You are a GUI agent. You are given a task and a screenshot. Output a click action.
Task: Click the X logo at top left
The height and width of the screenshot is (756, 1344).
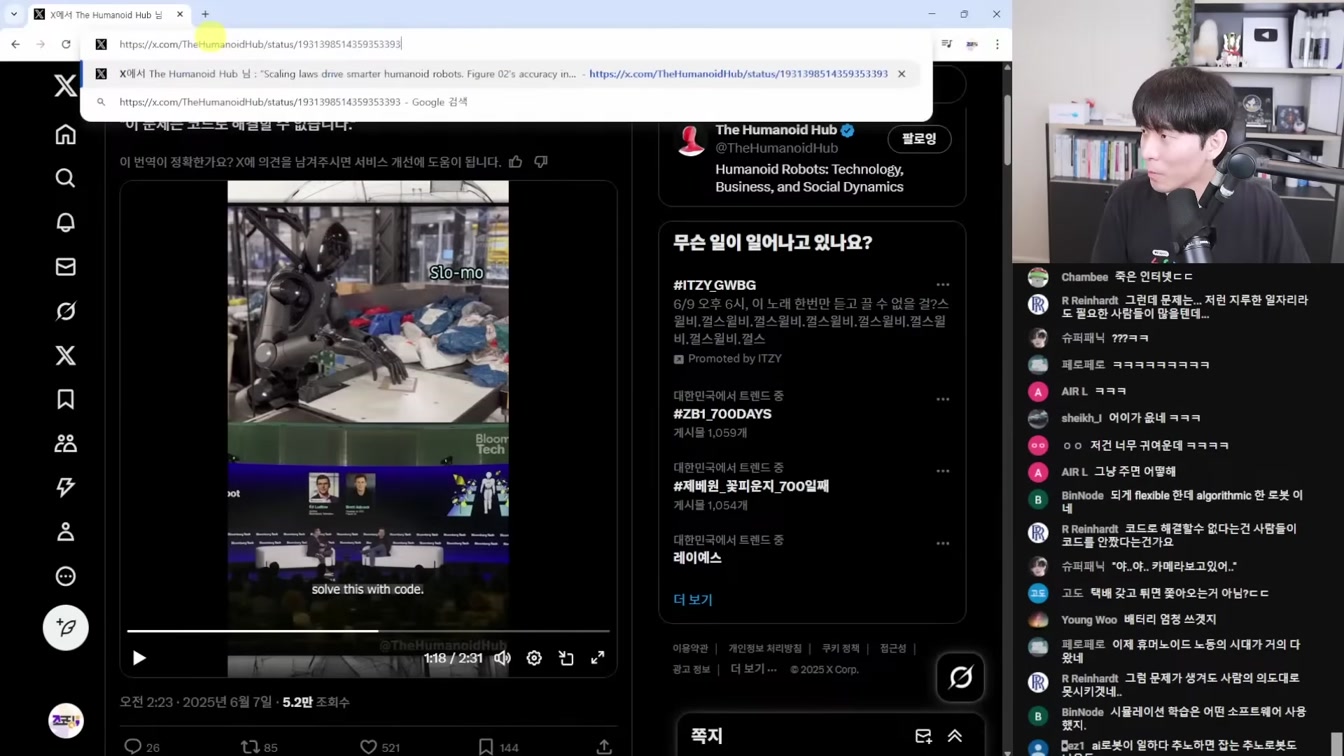click(65, 85)
